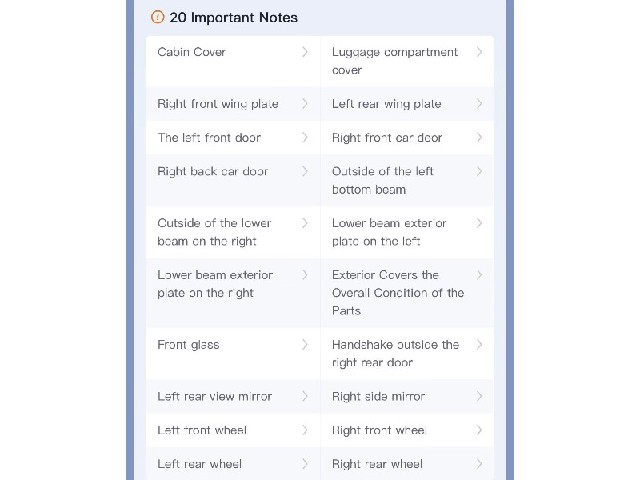Expand Right front wing plate arrow

pyautogui.click(x=304, y=104)
